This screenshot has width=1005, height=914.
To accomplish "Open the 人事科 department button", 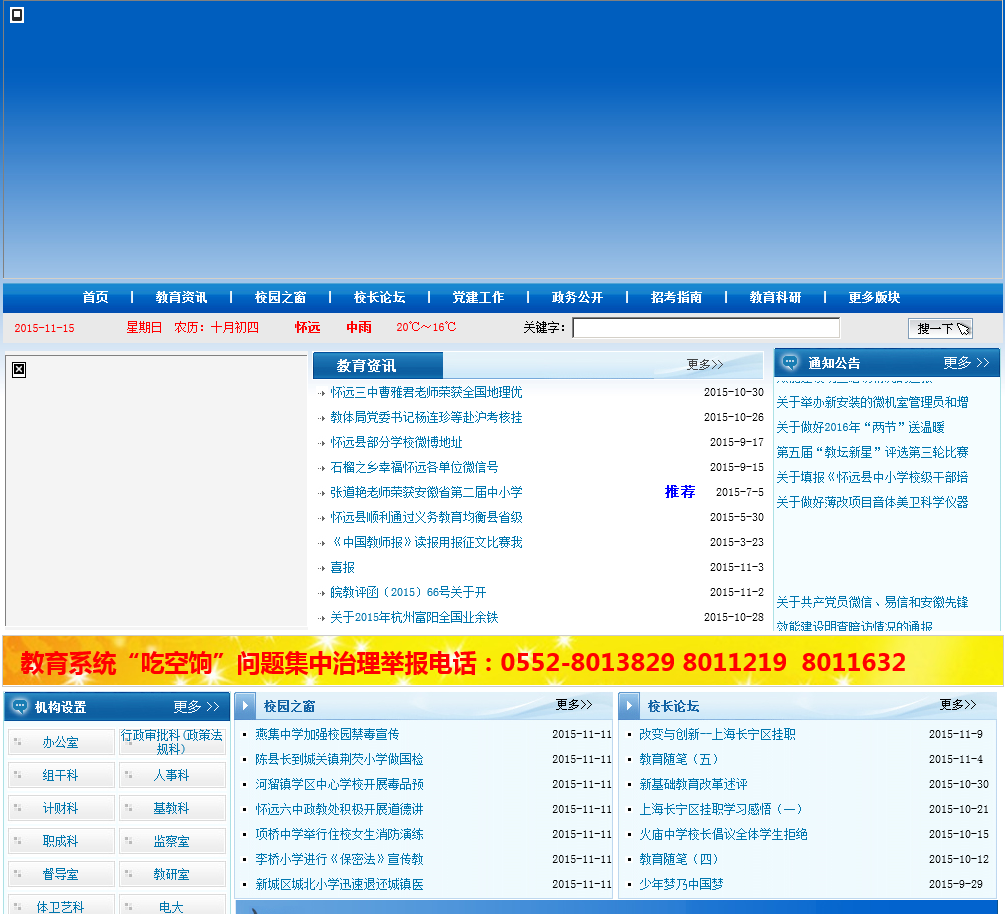I will click(x=172, y=776).
